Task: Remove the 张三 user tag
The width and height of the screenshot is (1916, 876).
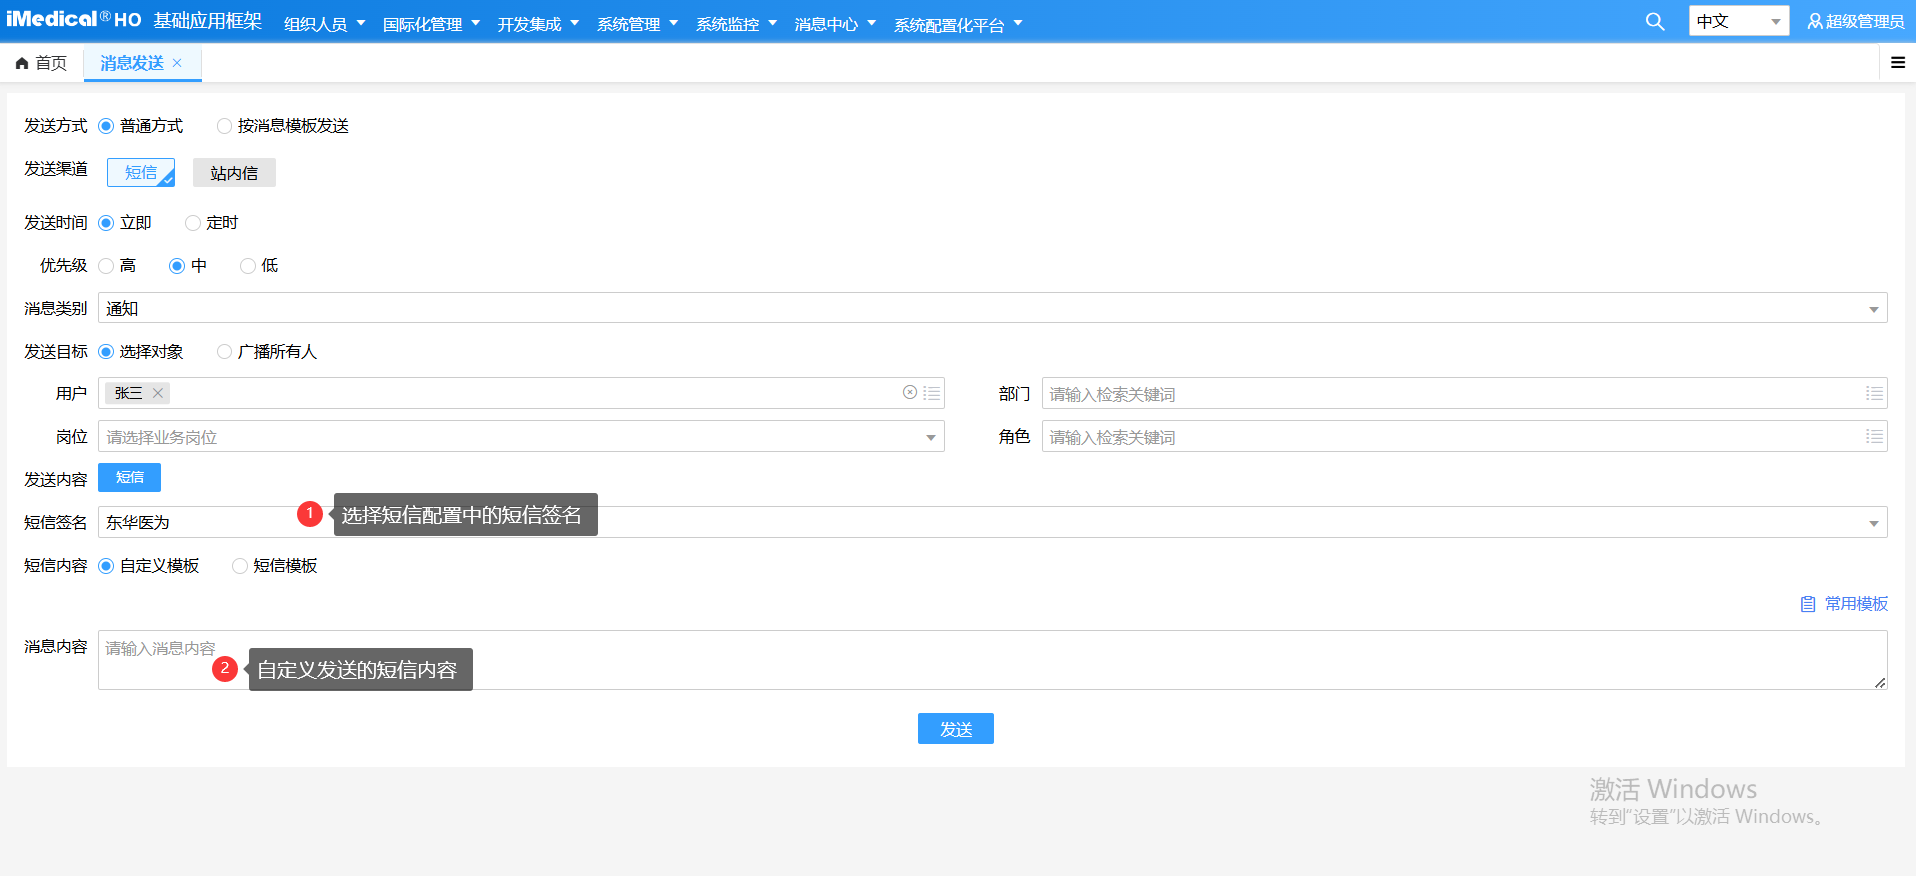Action: [158, 393]
